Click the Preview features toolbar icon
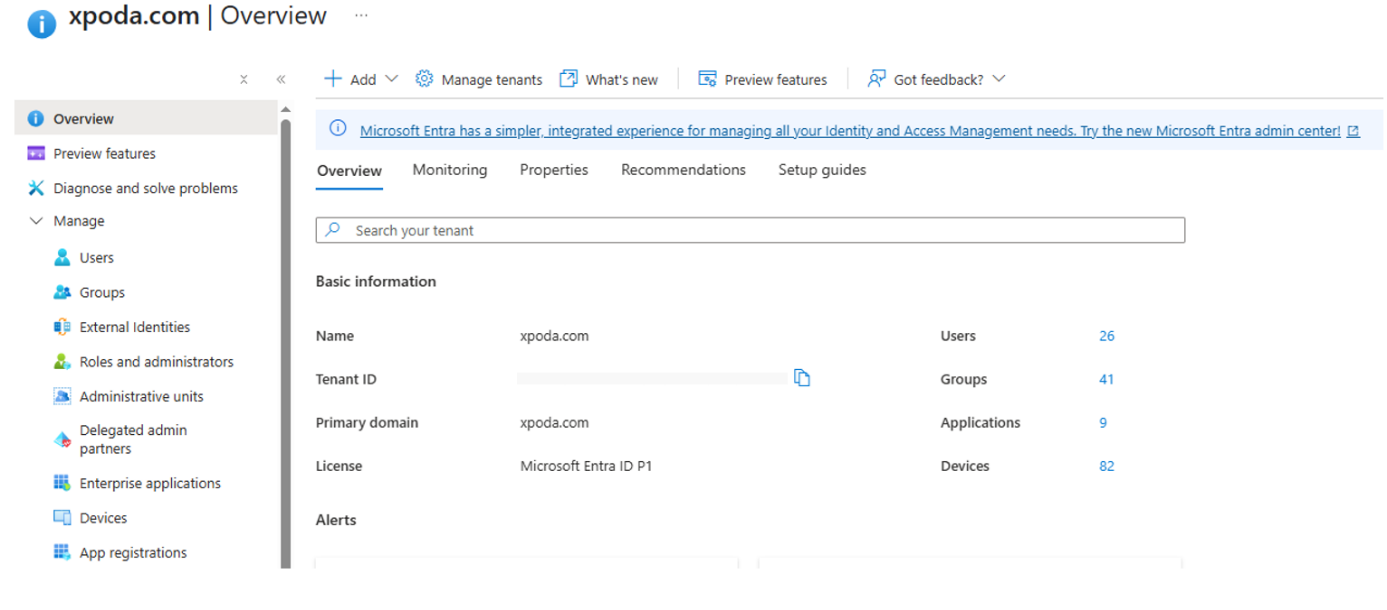The width and height of the screenshot is (1387, 610). coord(707,79)
